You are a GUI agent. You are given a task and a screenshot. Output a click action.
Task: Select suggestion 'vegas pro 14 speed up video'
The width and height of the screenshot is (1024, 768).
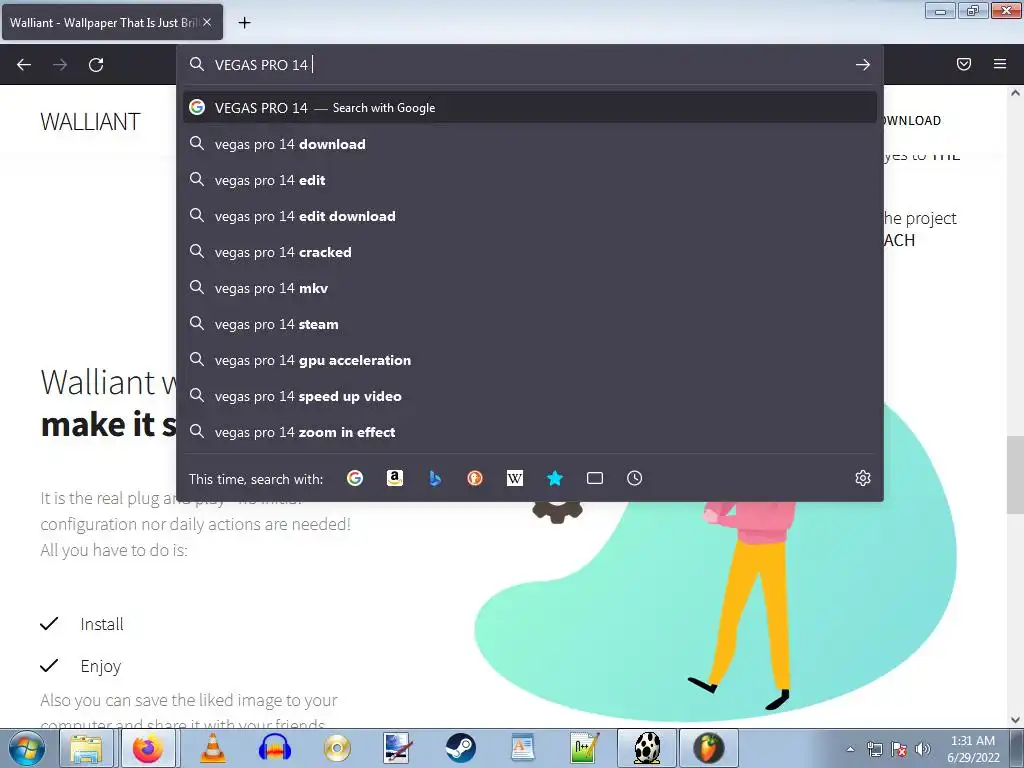pyautogui.click(x=530, y=396)
